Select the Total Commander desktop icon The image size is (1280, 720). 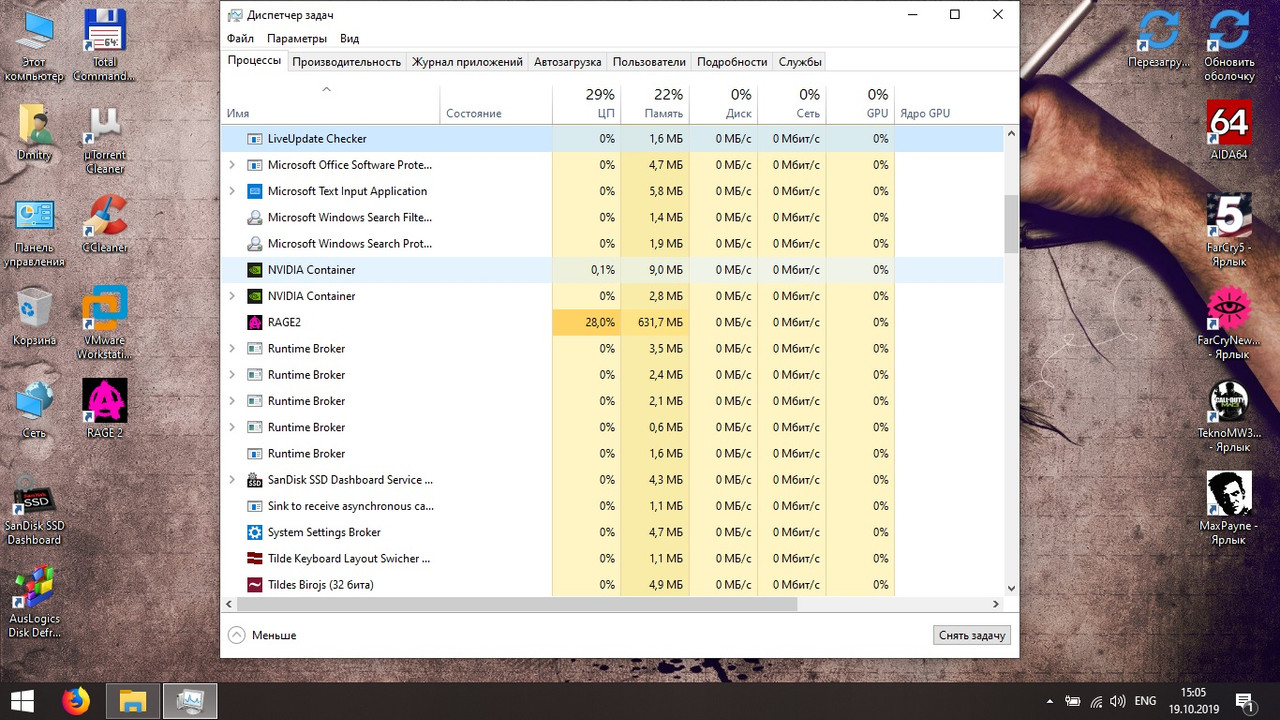[104, 45]
